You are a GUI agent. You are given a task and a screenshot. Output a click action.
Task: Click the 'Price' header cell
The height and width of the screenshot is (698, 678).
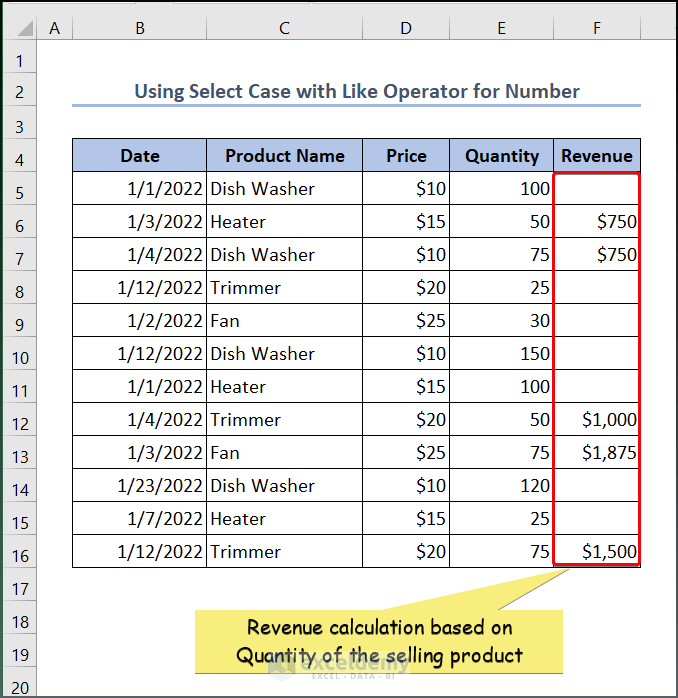coord(406,155)
